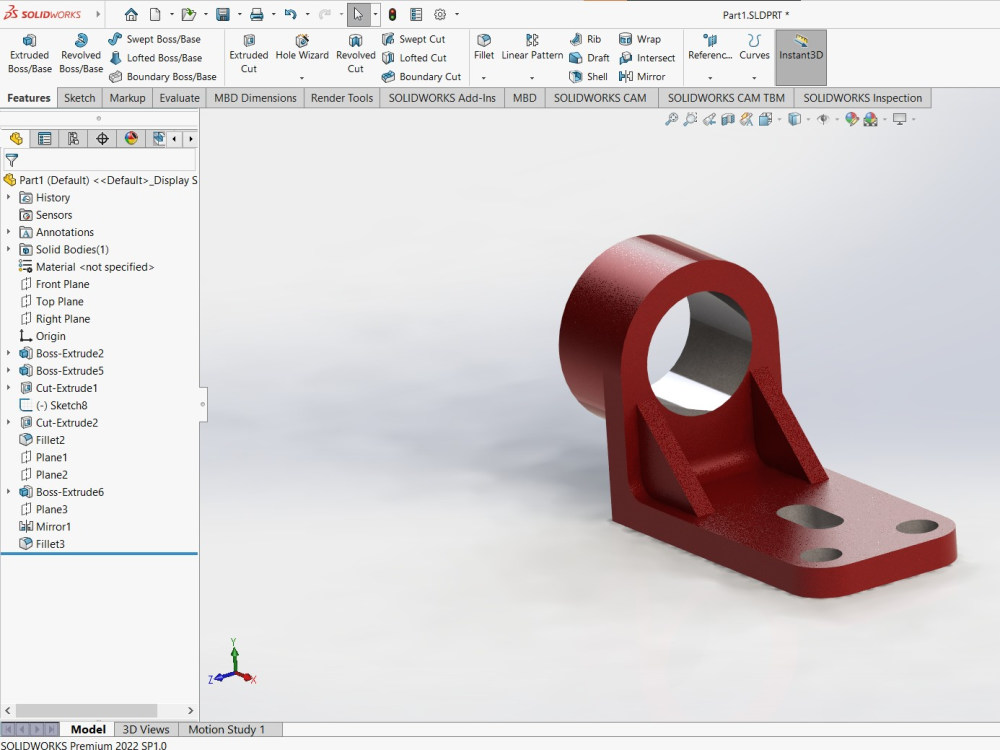Activate the Swept Cut tool

coord(413,39)
